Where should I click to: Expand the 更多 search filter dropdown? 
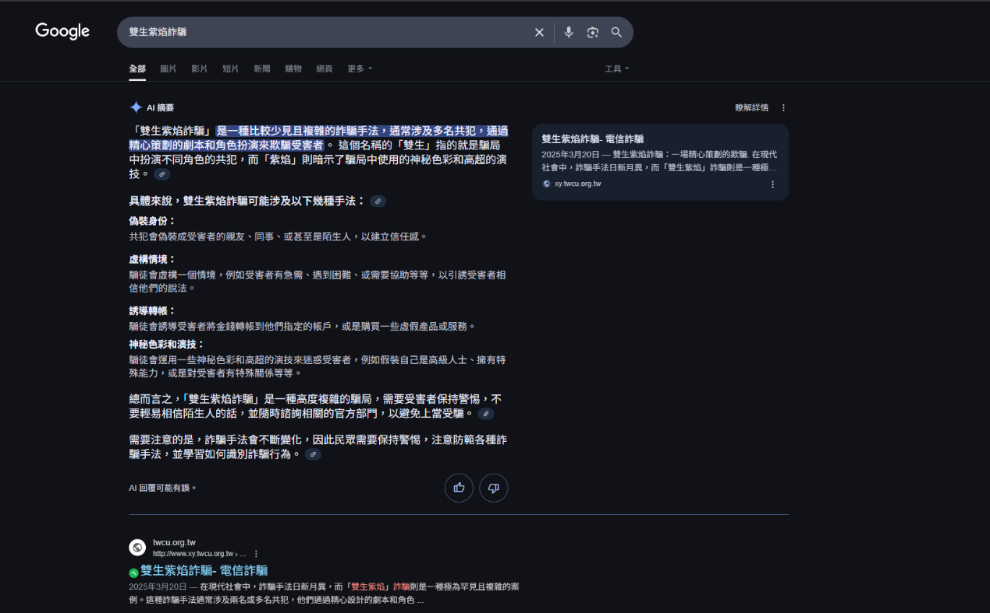[x=359, y=68]
